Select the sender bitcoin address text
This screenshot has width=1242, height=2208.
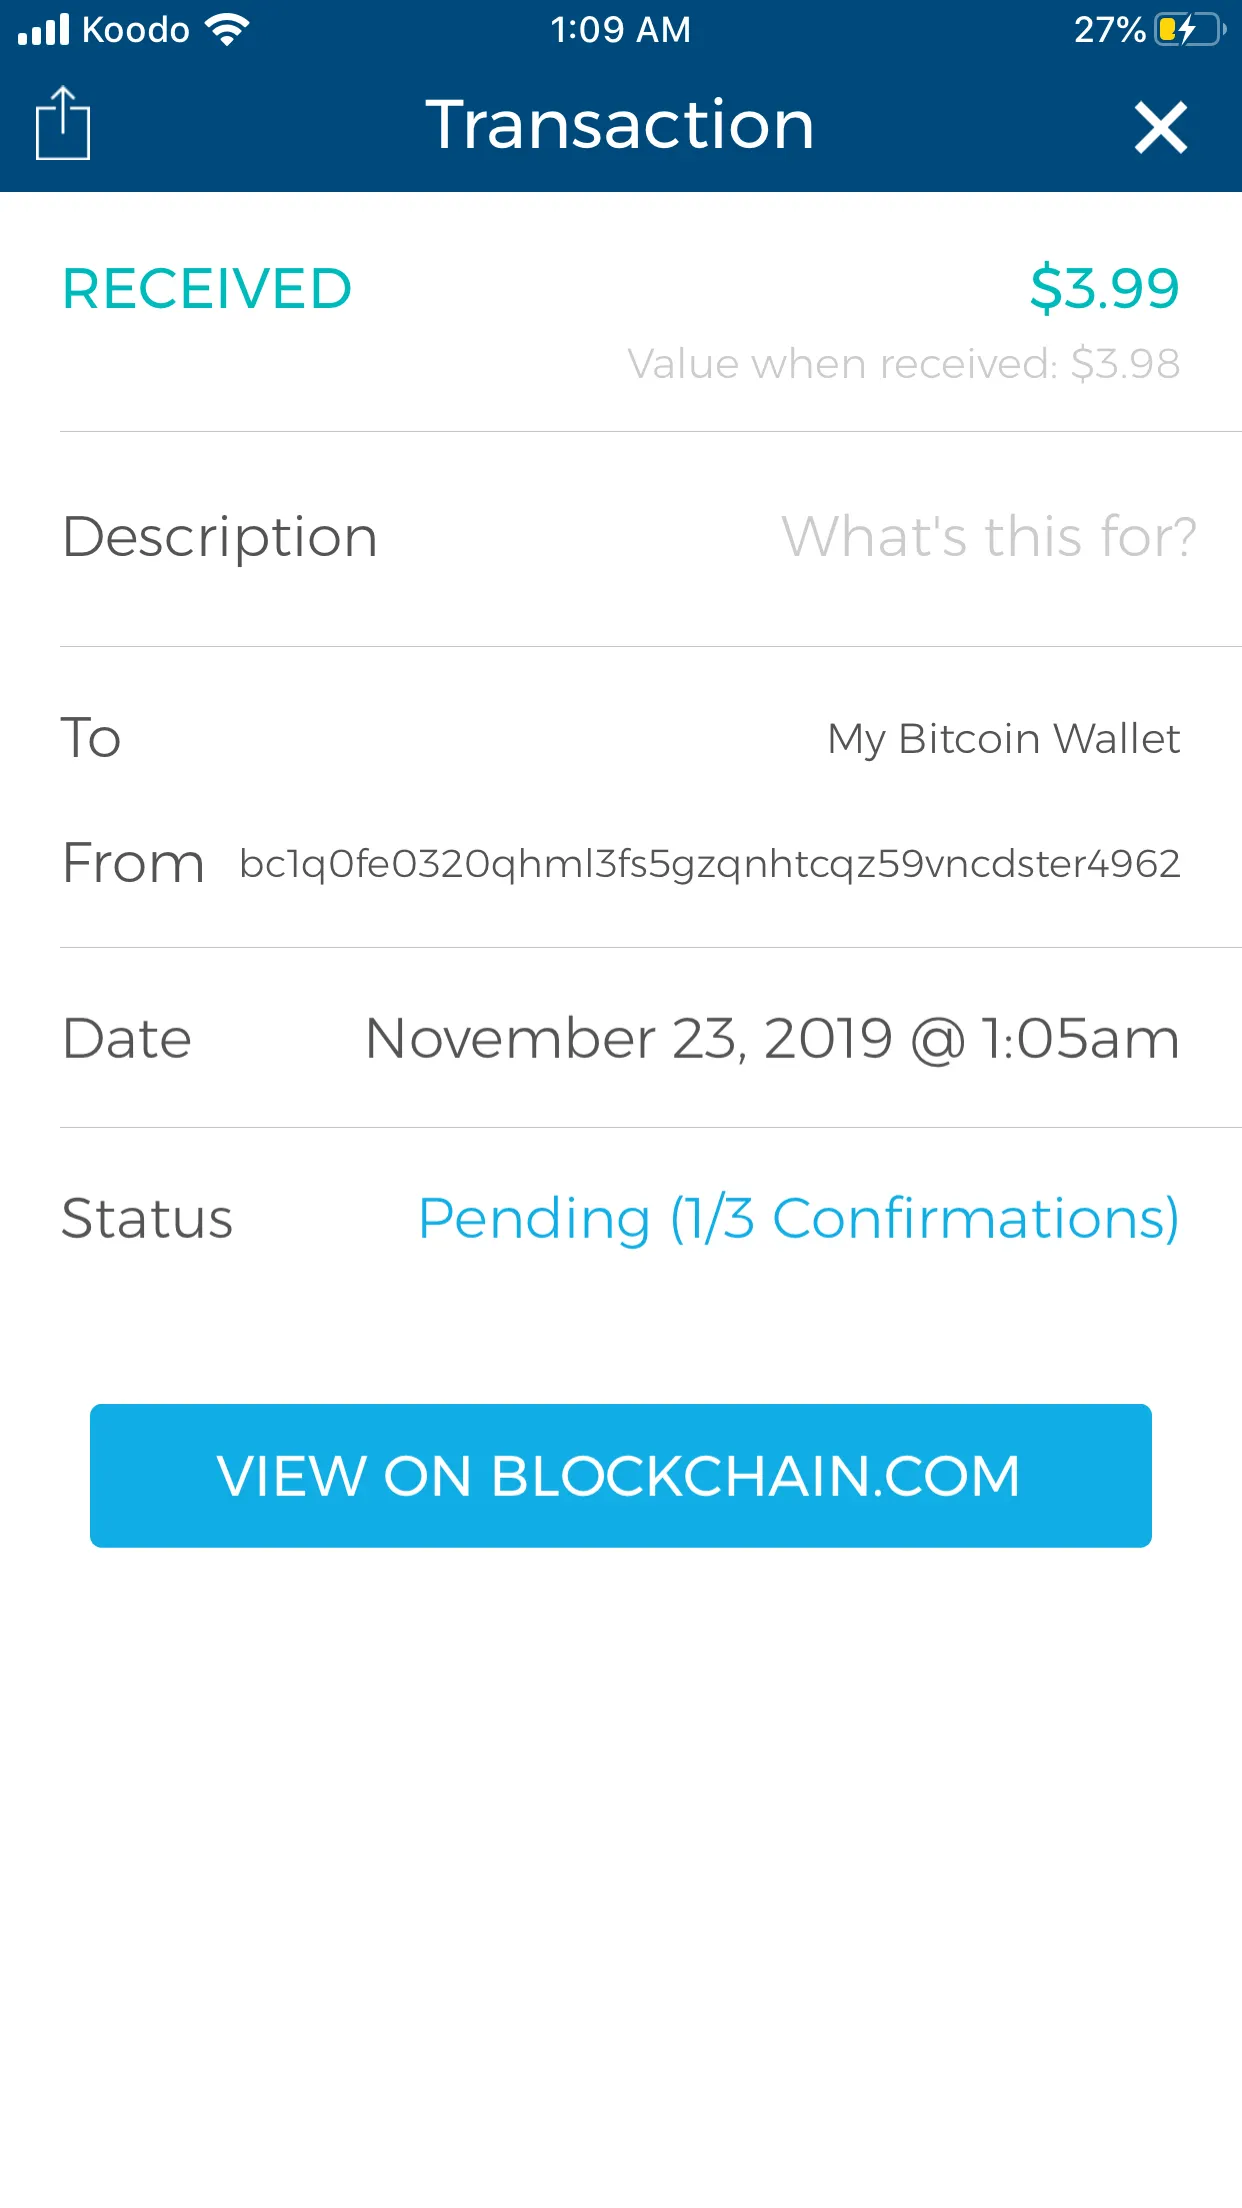(710, 863)
